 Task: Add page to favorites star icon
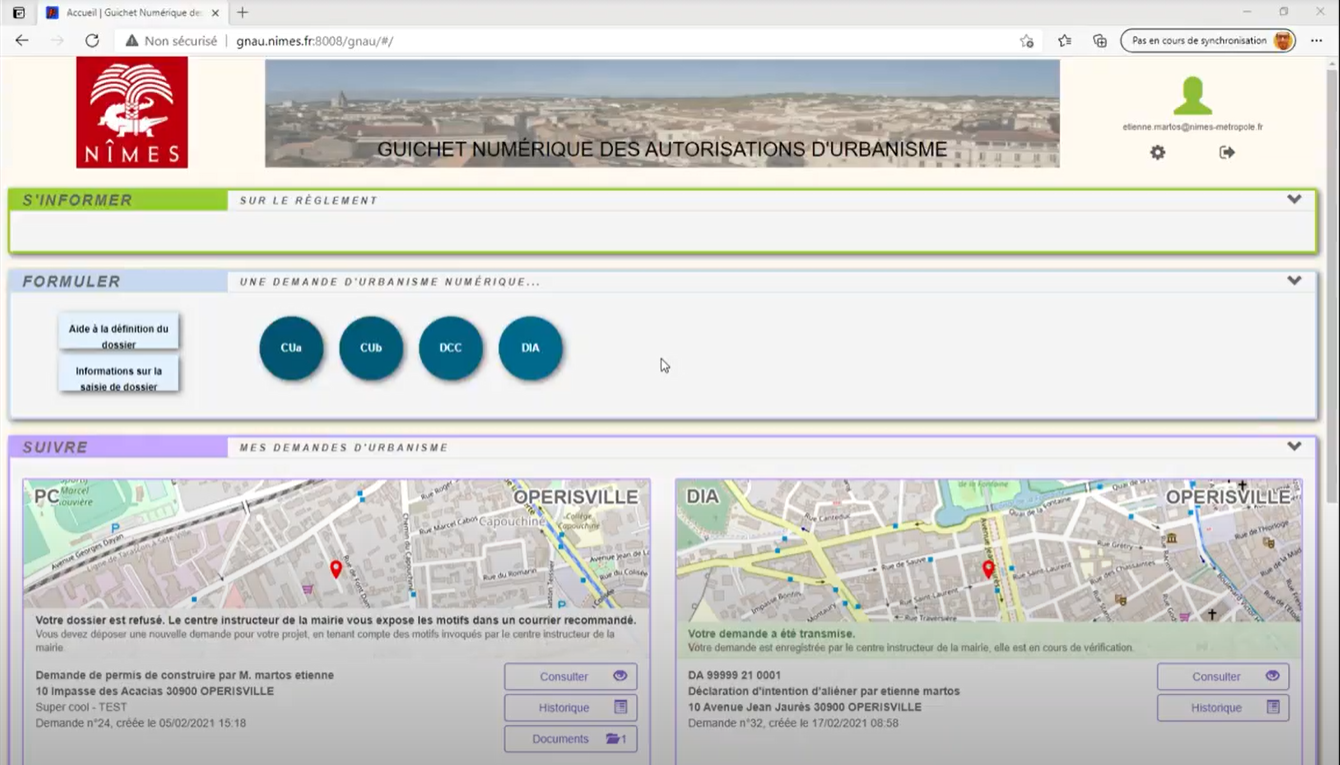(x=1027, y=41)
